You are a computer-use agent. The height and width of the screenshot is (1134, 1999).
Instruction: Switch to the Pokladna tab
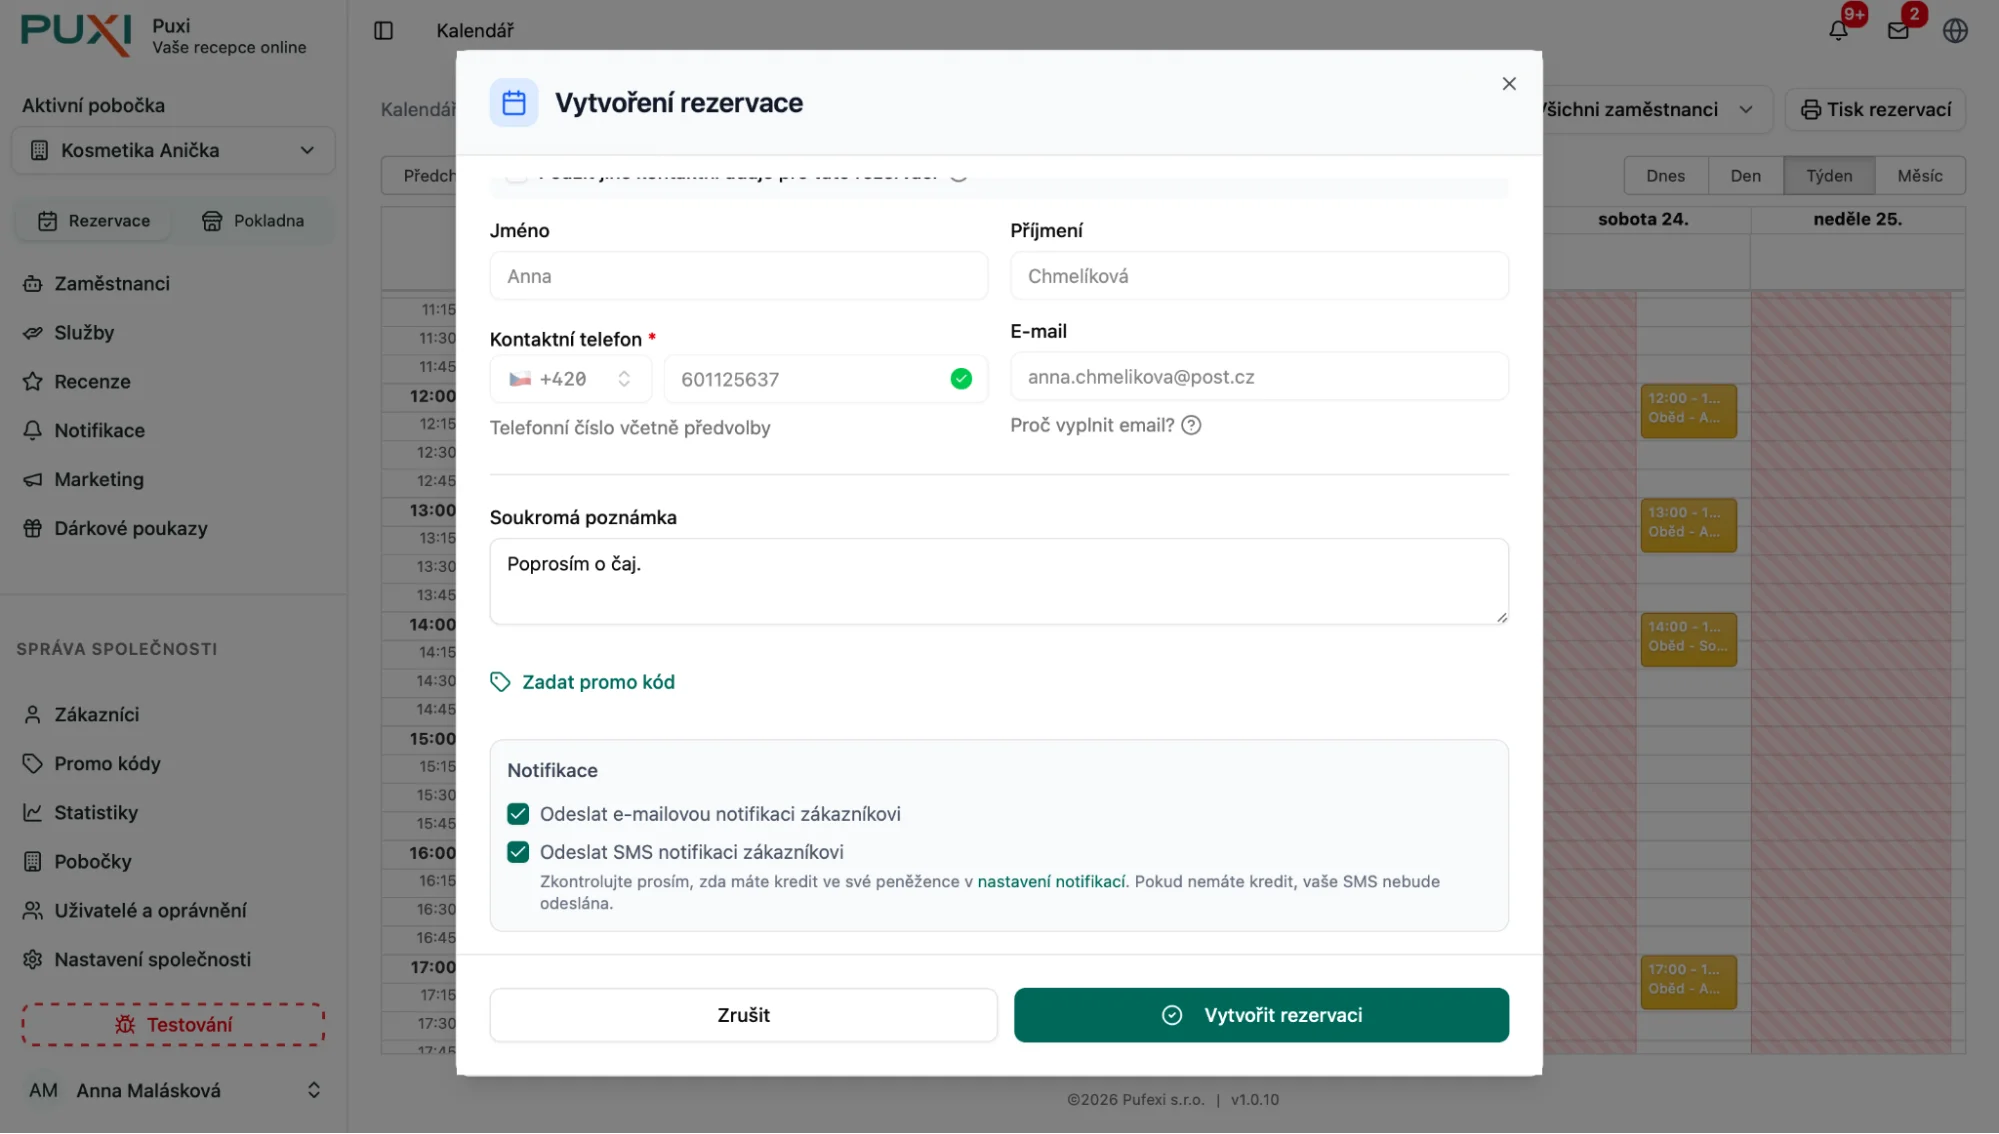pos(256,220)
